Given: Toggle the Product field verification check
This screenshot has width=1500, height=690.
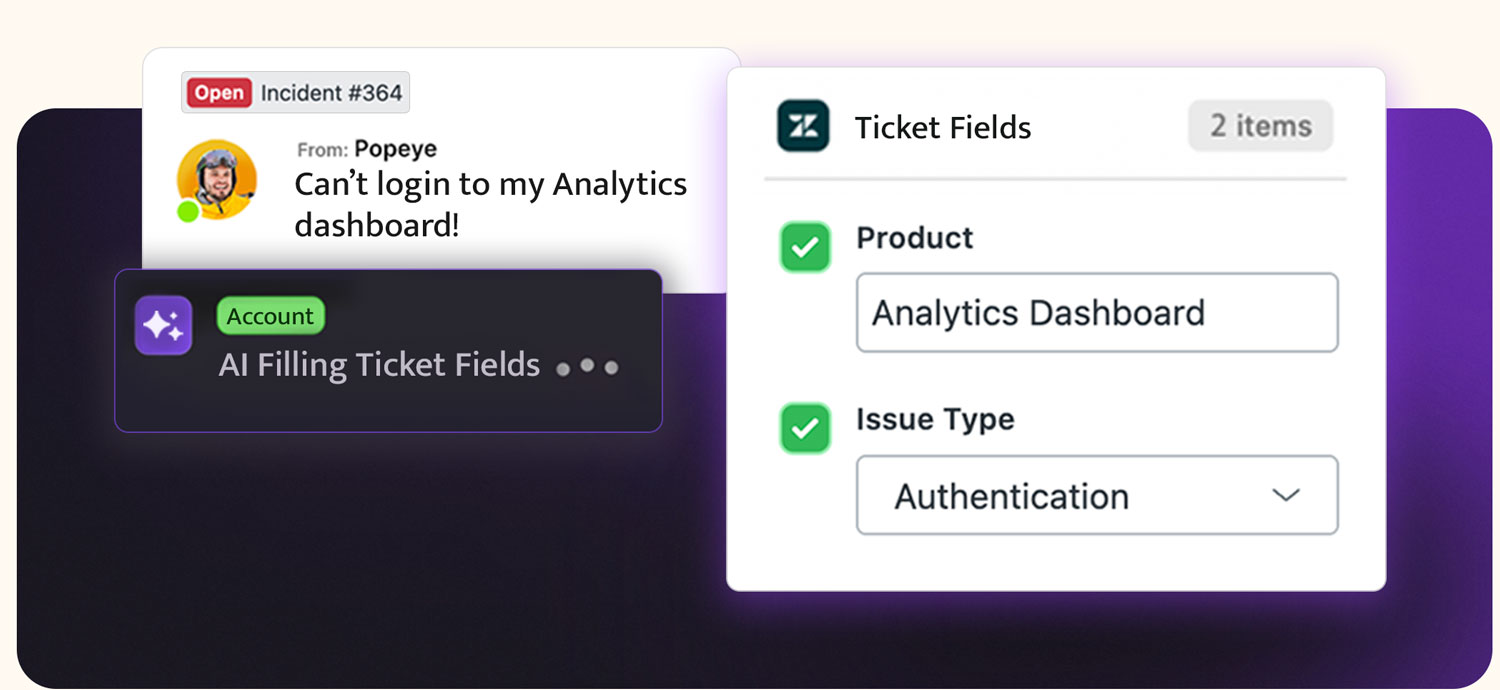Looking at the screenshot, I should tap(805, 247).
